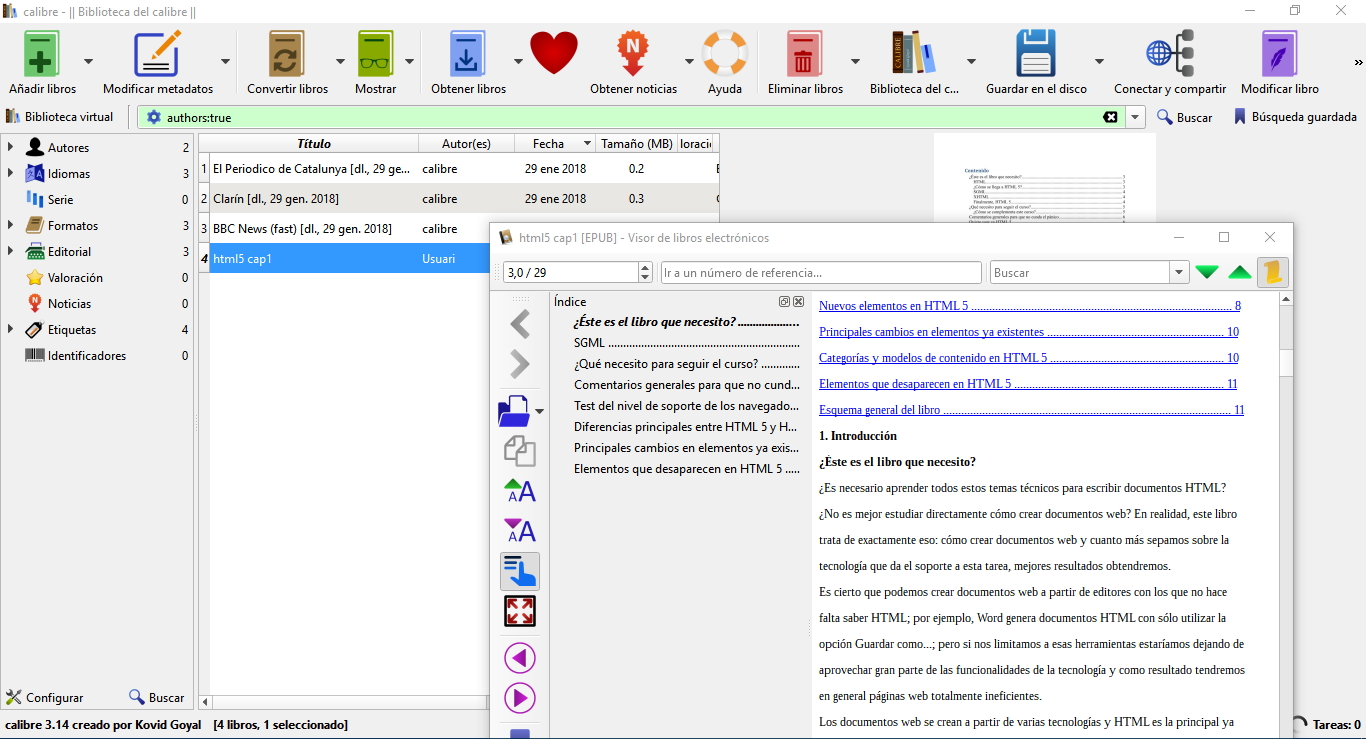Toggle full screen mode in viewer
Viewport: 1366px width, 739px height.
(520, 611)
